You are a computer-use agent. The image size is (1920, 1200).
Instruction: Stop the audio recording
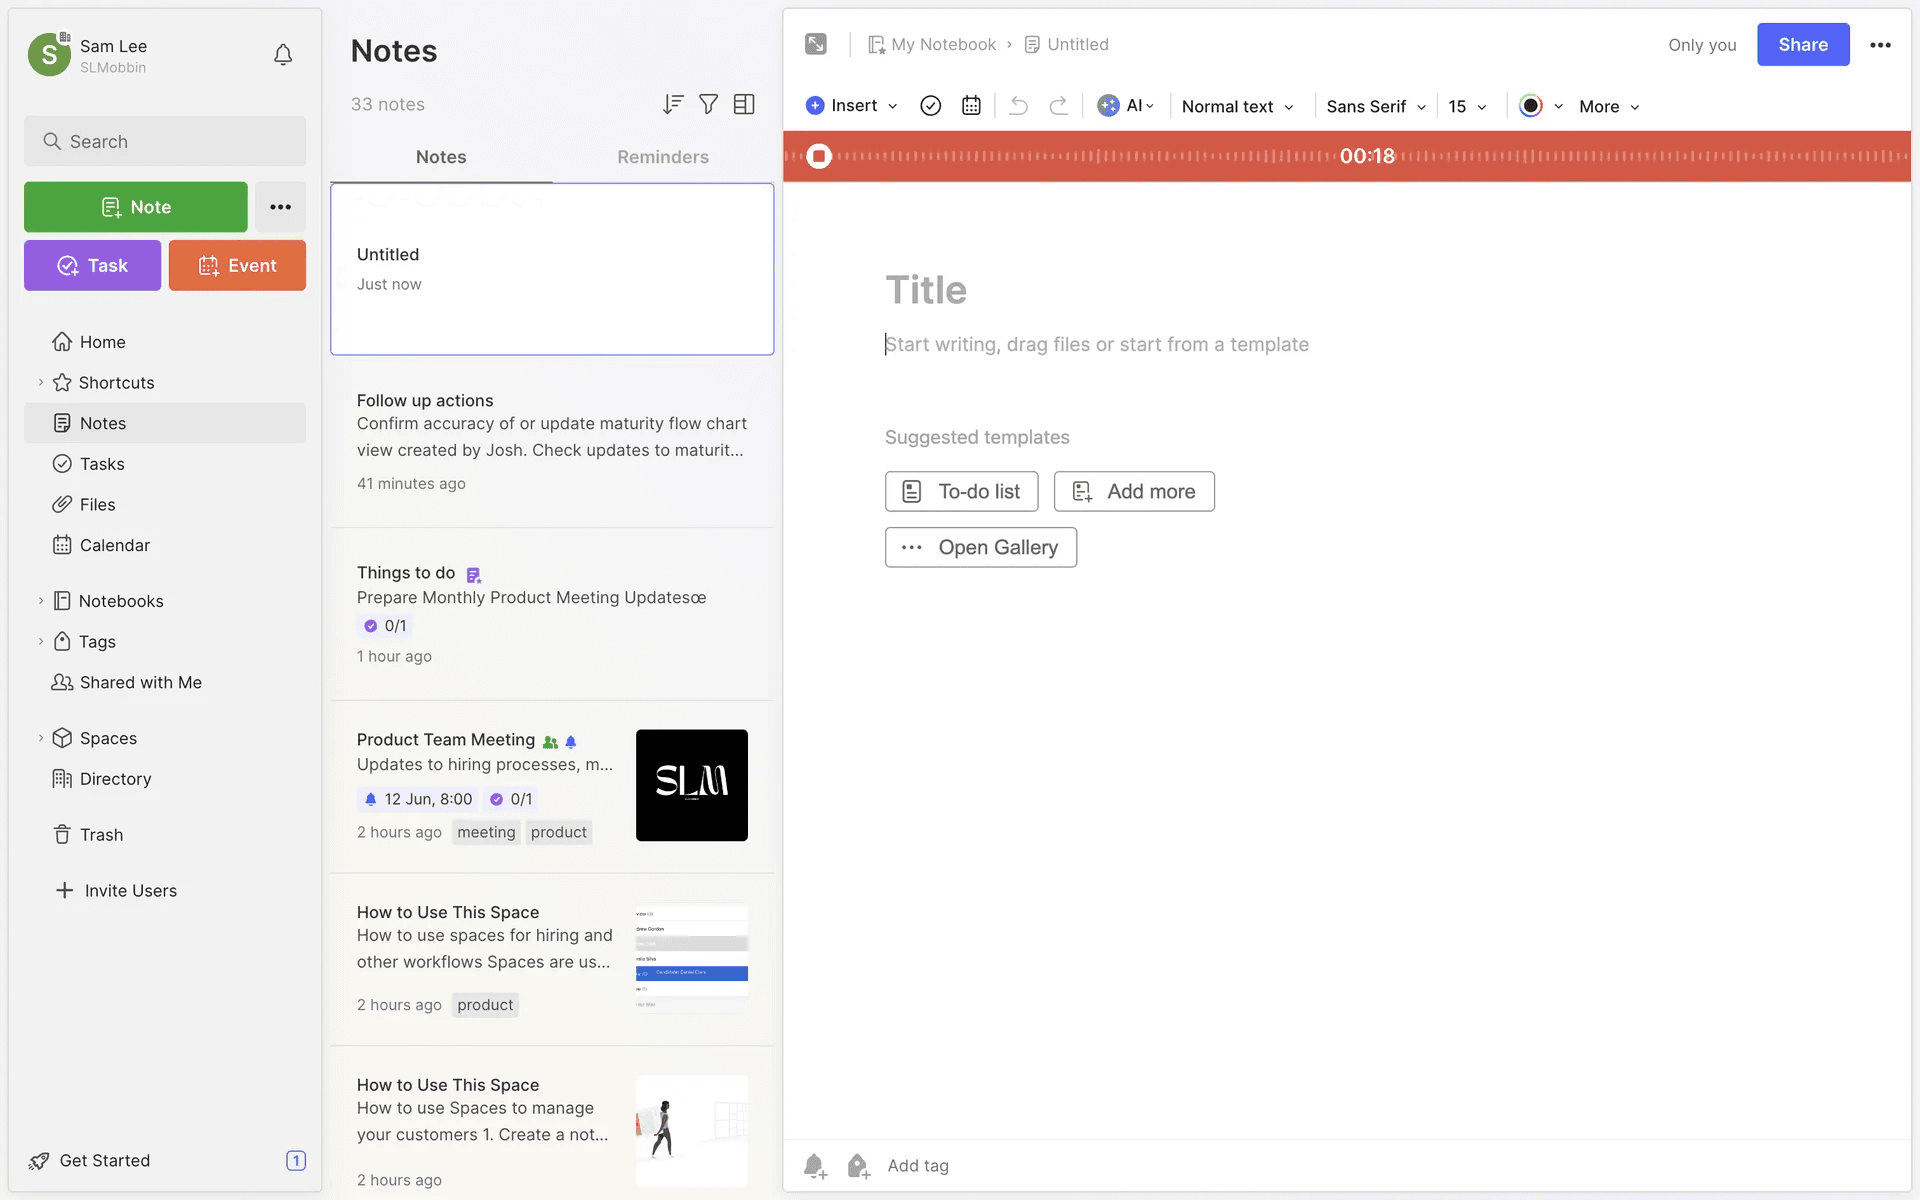coord(819,156)
